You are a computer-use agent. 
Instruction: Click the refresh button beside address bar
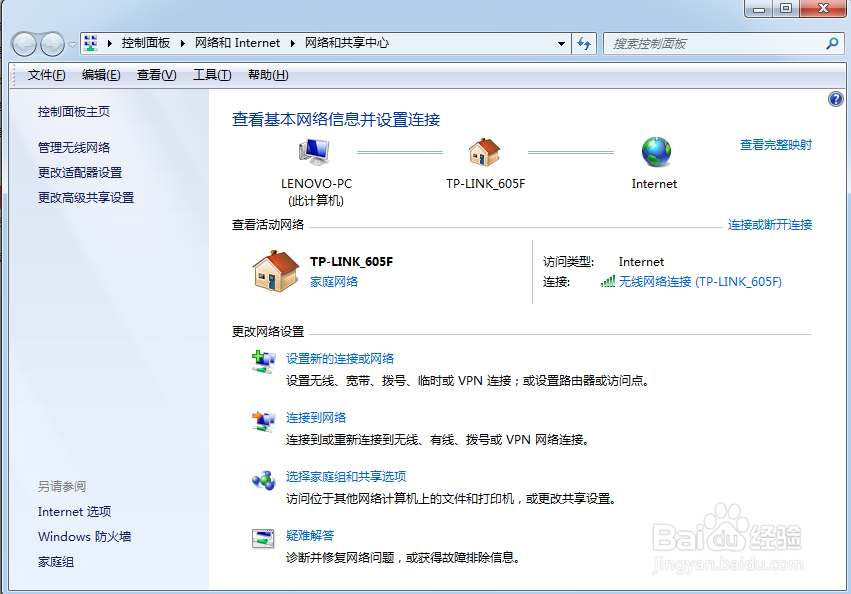click(584, 43)
